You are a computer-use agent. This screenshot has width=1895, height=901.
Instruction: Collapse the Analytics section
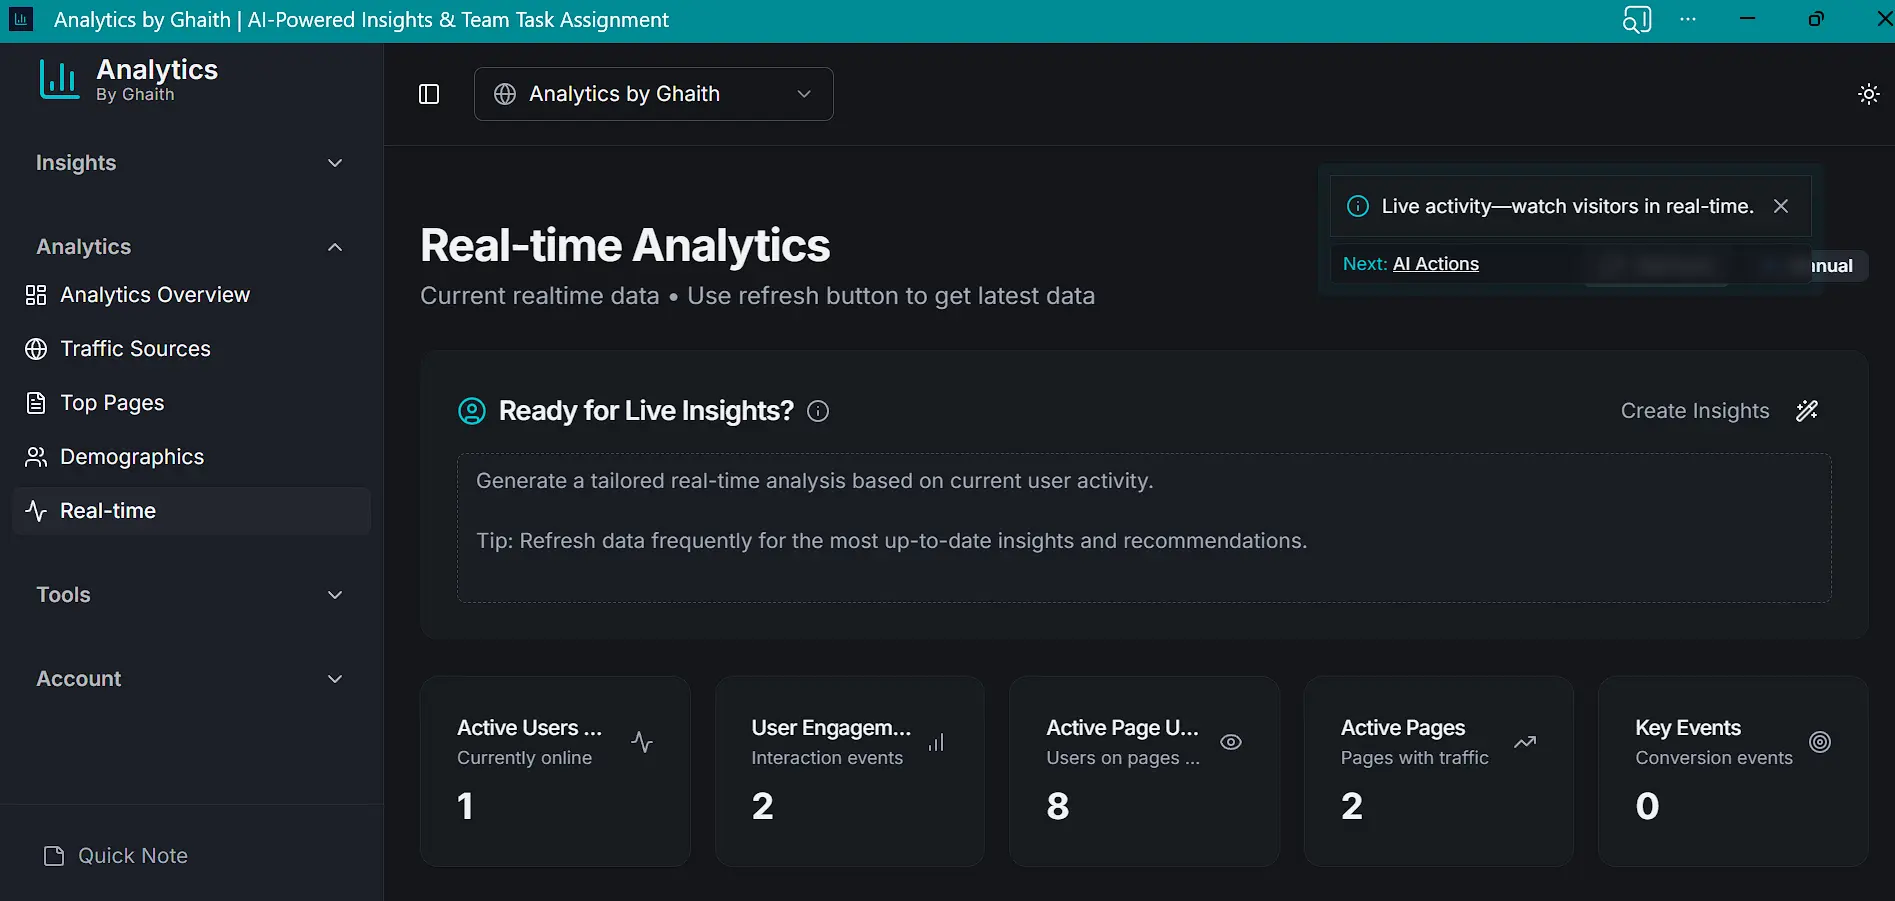click(335, 247)
